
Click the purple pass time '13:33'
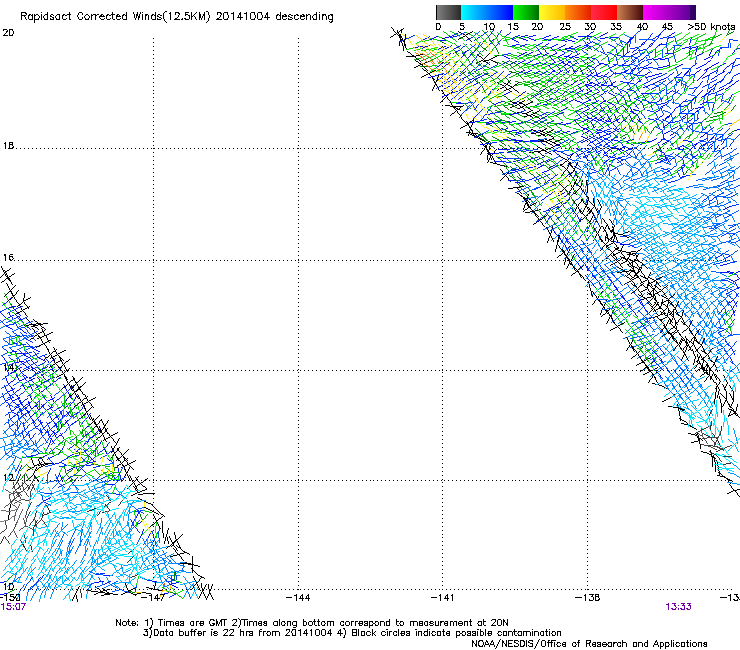(x=678, y=607)
